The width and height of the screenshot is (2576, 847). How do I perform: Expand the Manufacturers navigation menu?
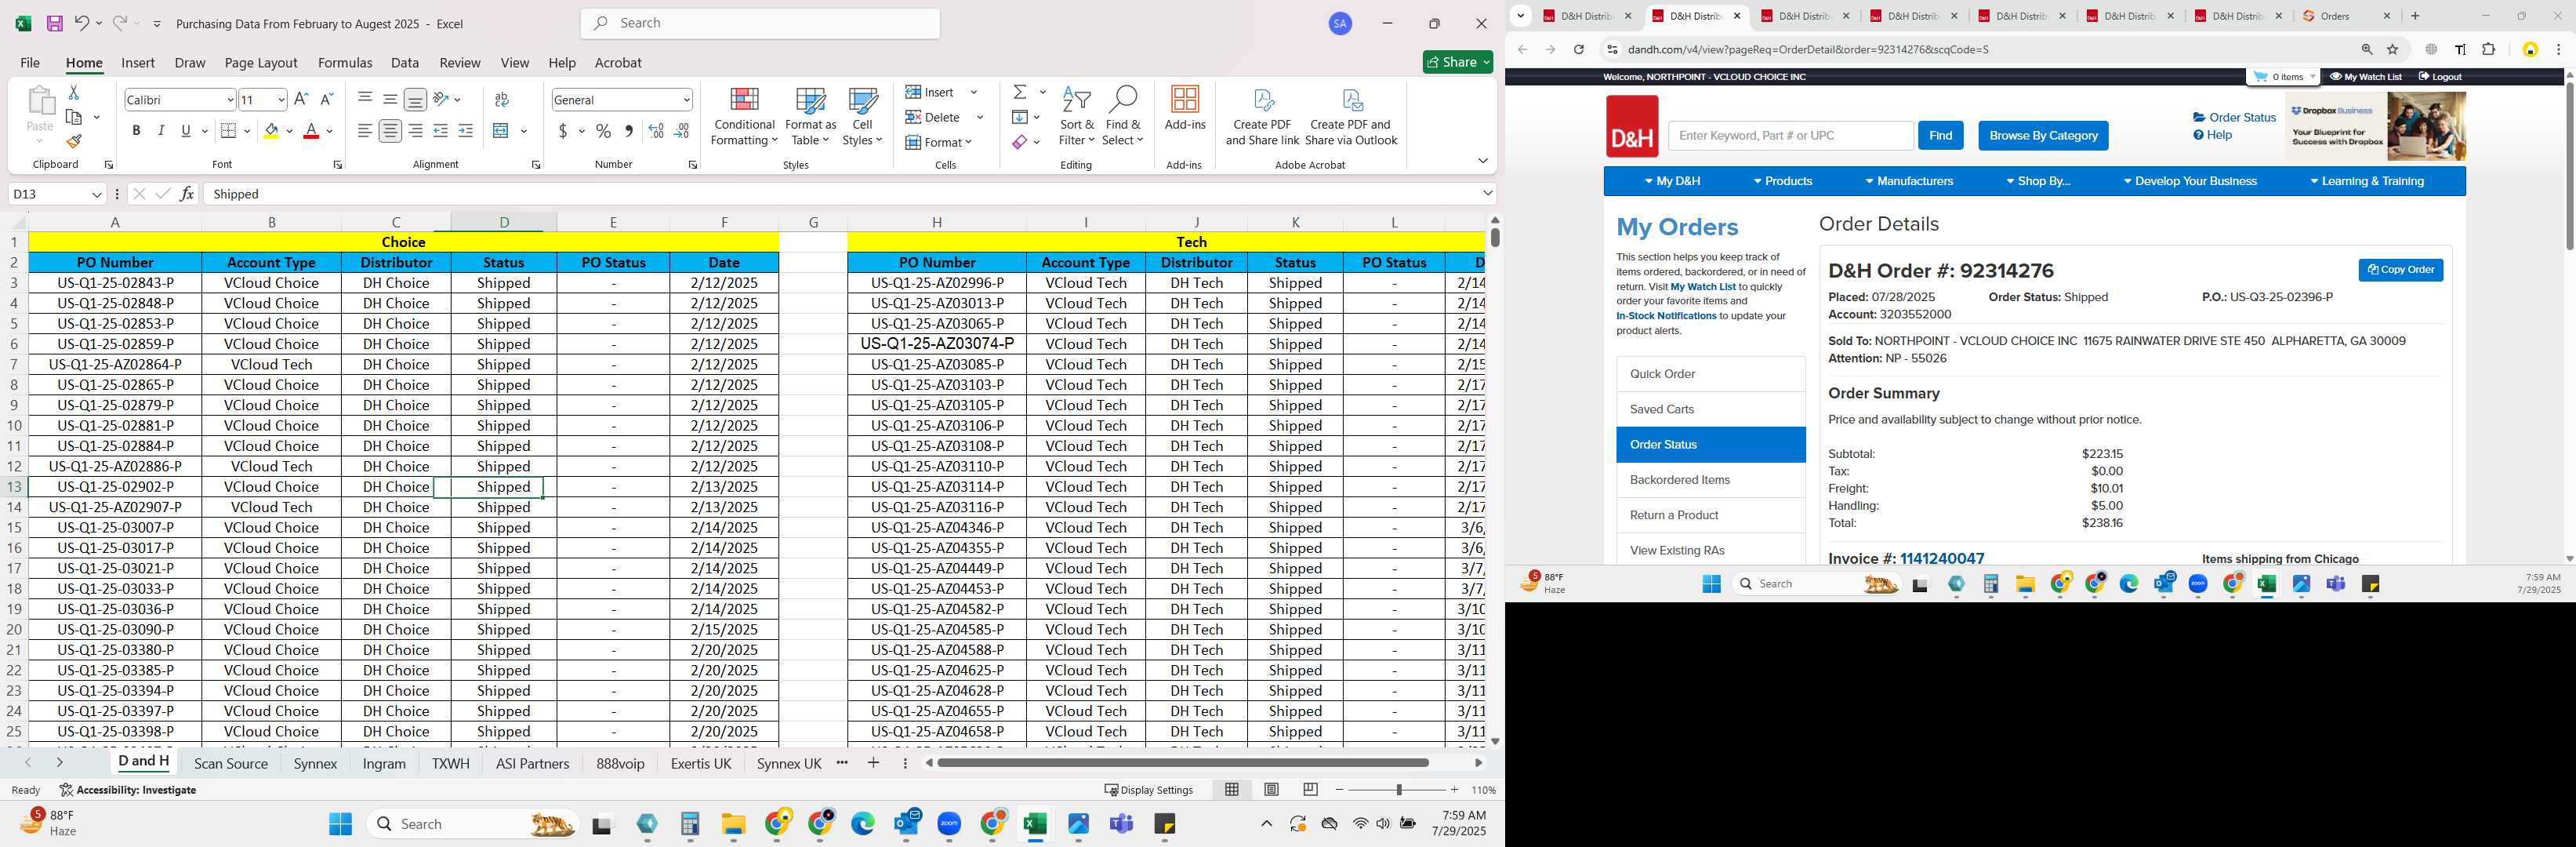(x=1909, y=181)
